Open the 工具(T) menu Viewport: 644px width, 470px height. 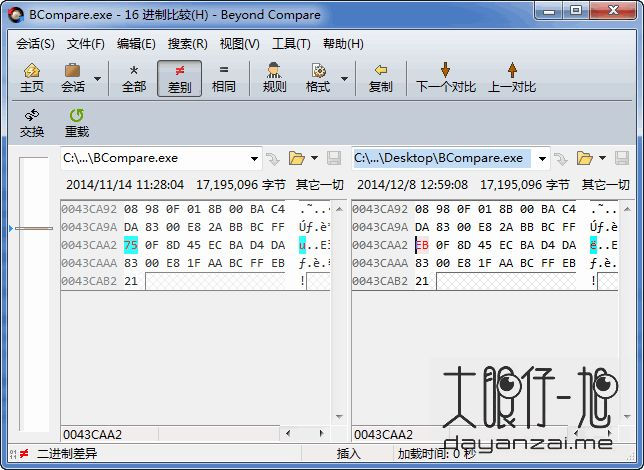(x=291, y=44)
